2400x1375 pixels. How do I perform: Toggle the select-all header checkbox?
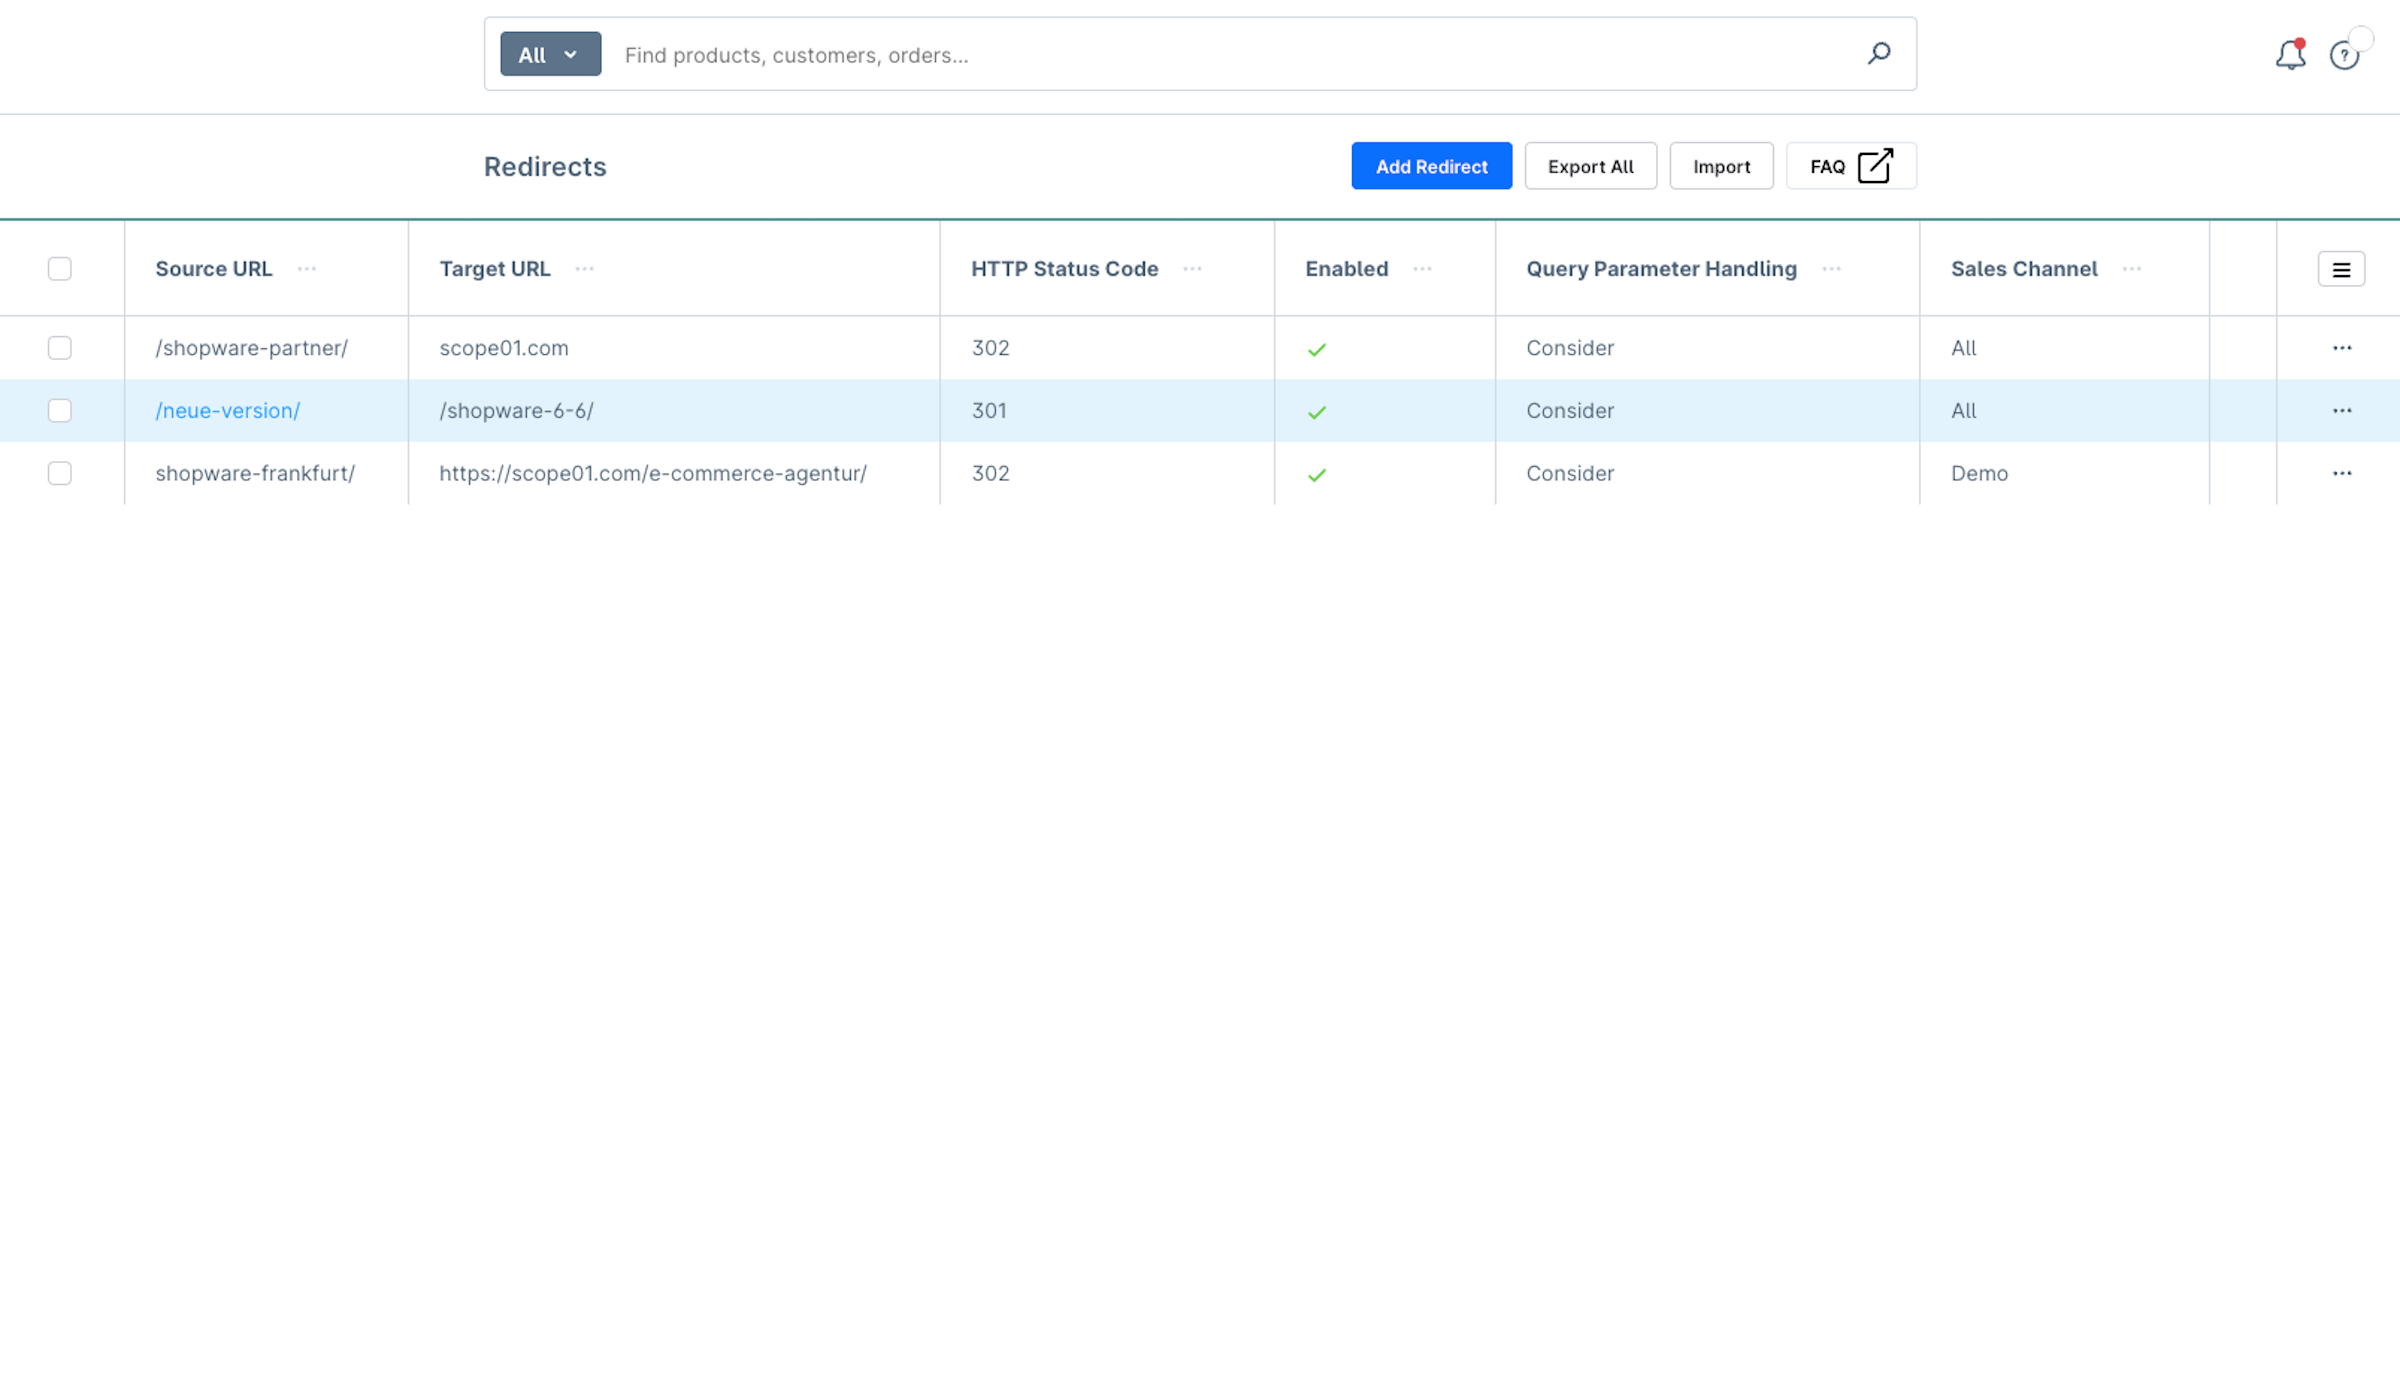60,268
